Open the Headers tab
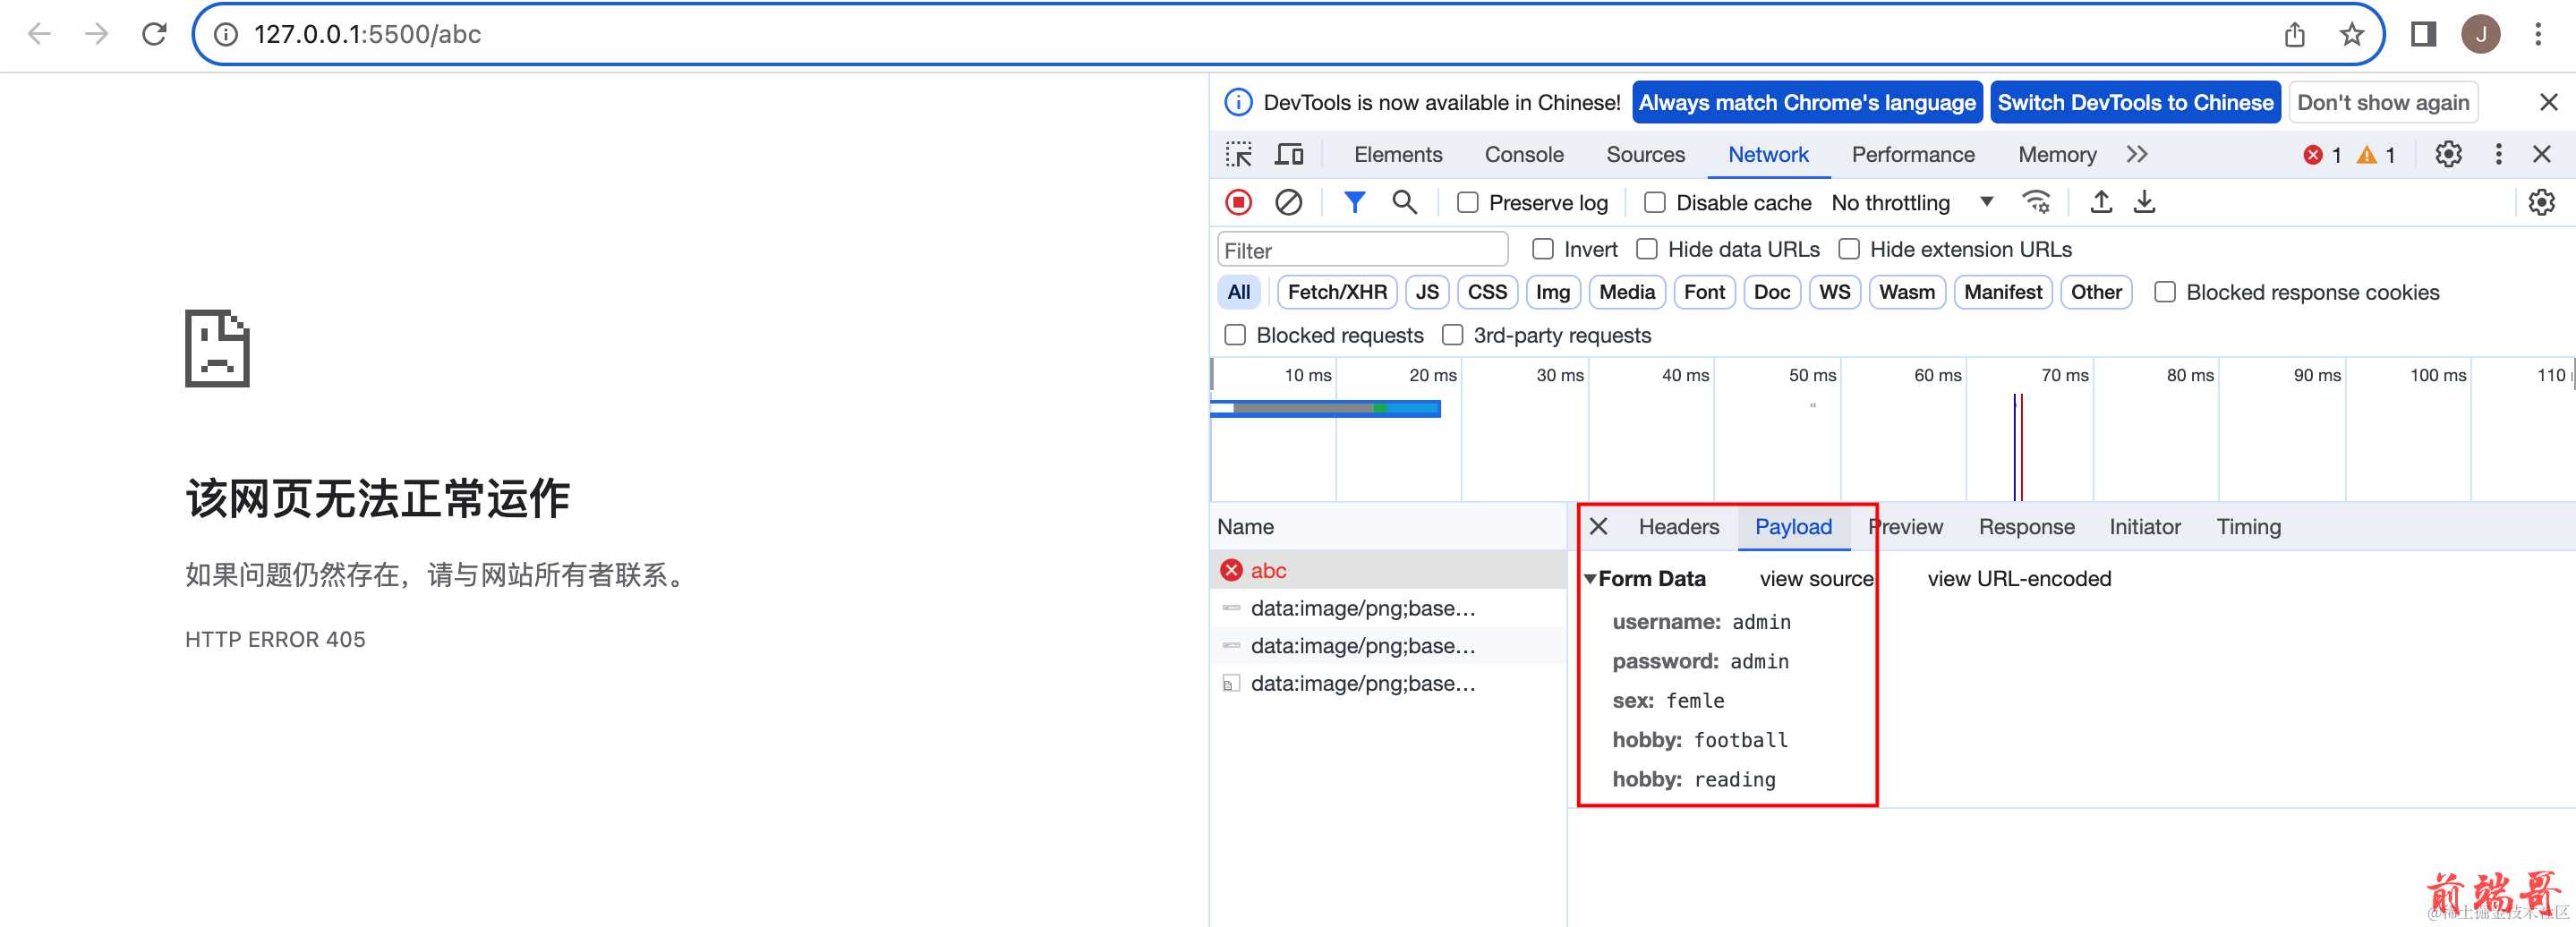This screenshot has width=2576, height=927. 1679,527
